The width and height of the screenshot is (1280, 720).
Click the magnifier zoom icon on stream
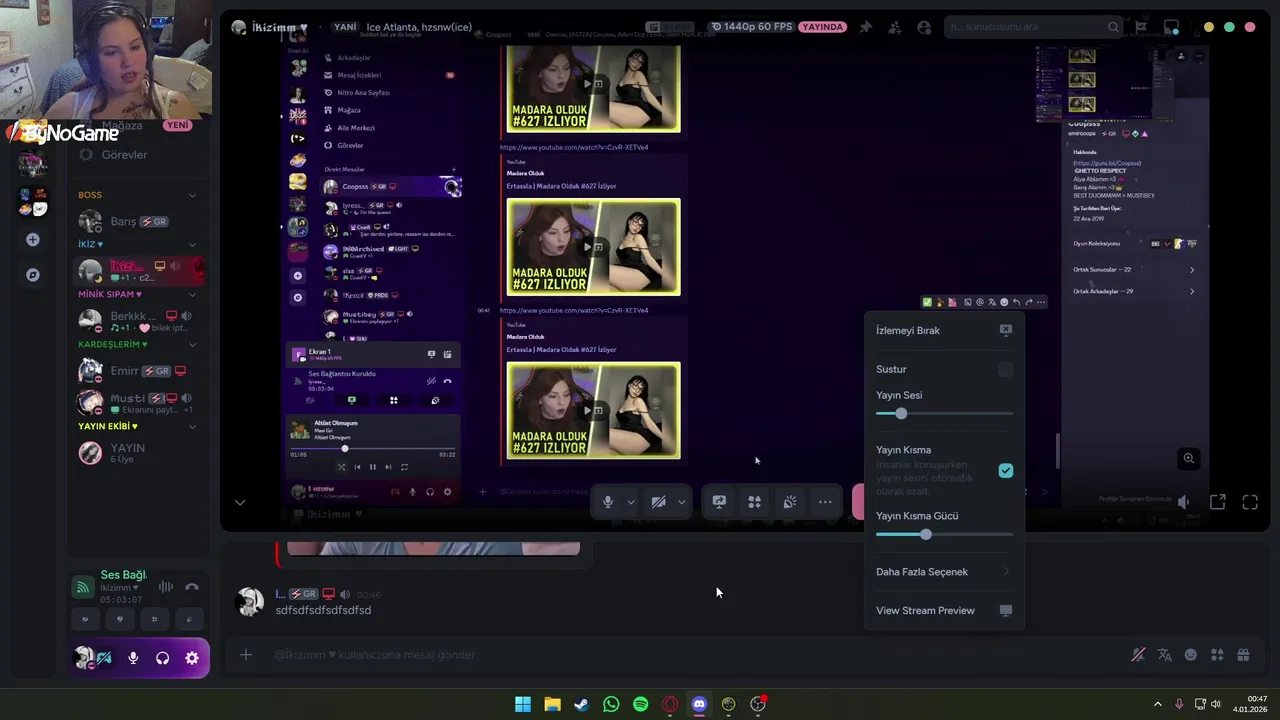pos(1189,458)
